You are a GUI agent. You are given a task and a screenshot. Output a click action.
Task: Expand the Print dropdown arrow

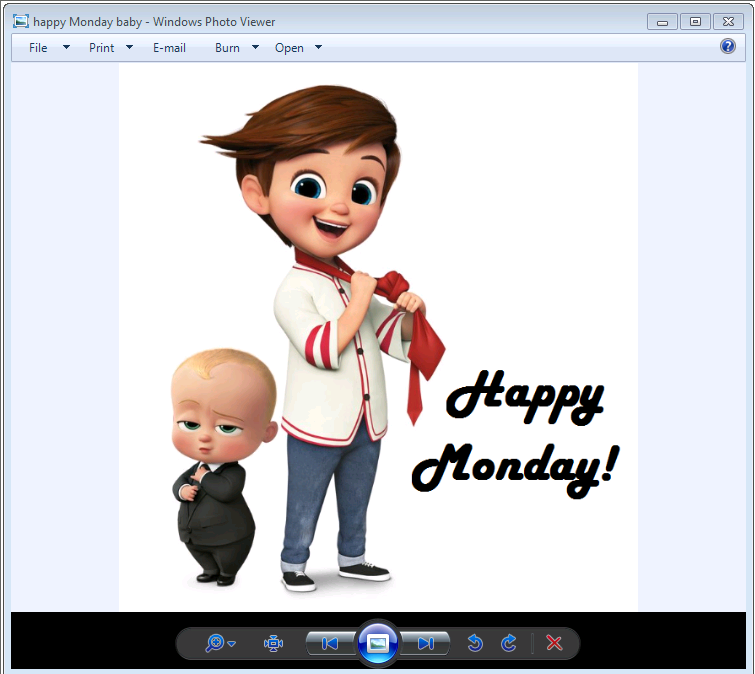coord(129,47)
